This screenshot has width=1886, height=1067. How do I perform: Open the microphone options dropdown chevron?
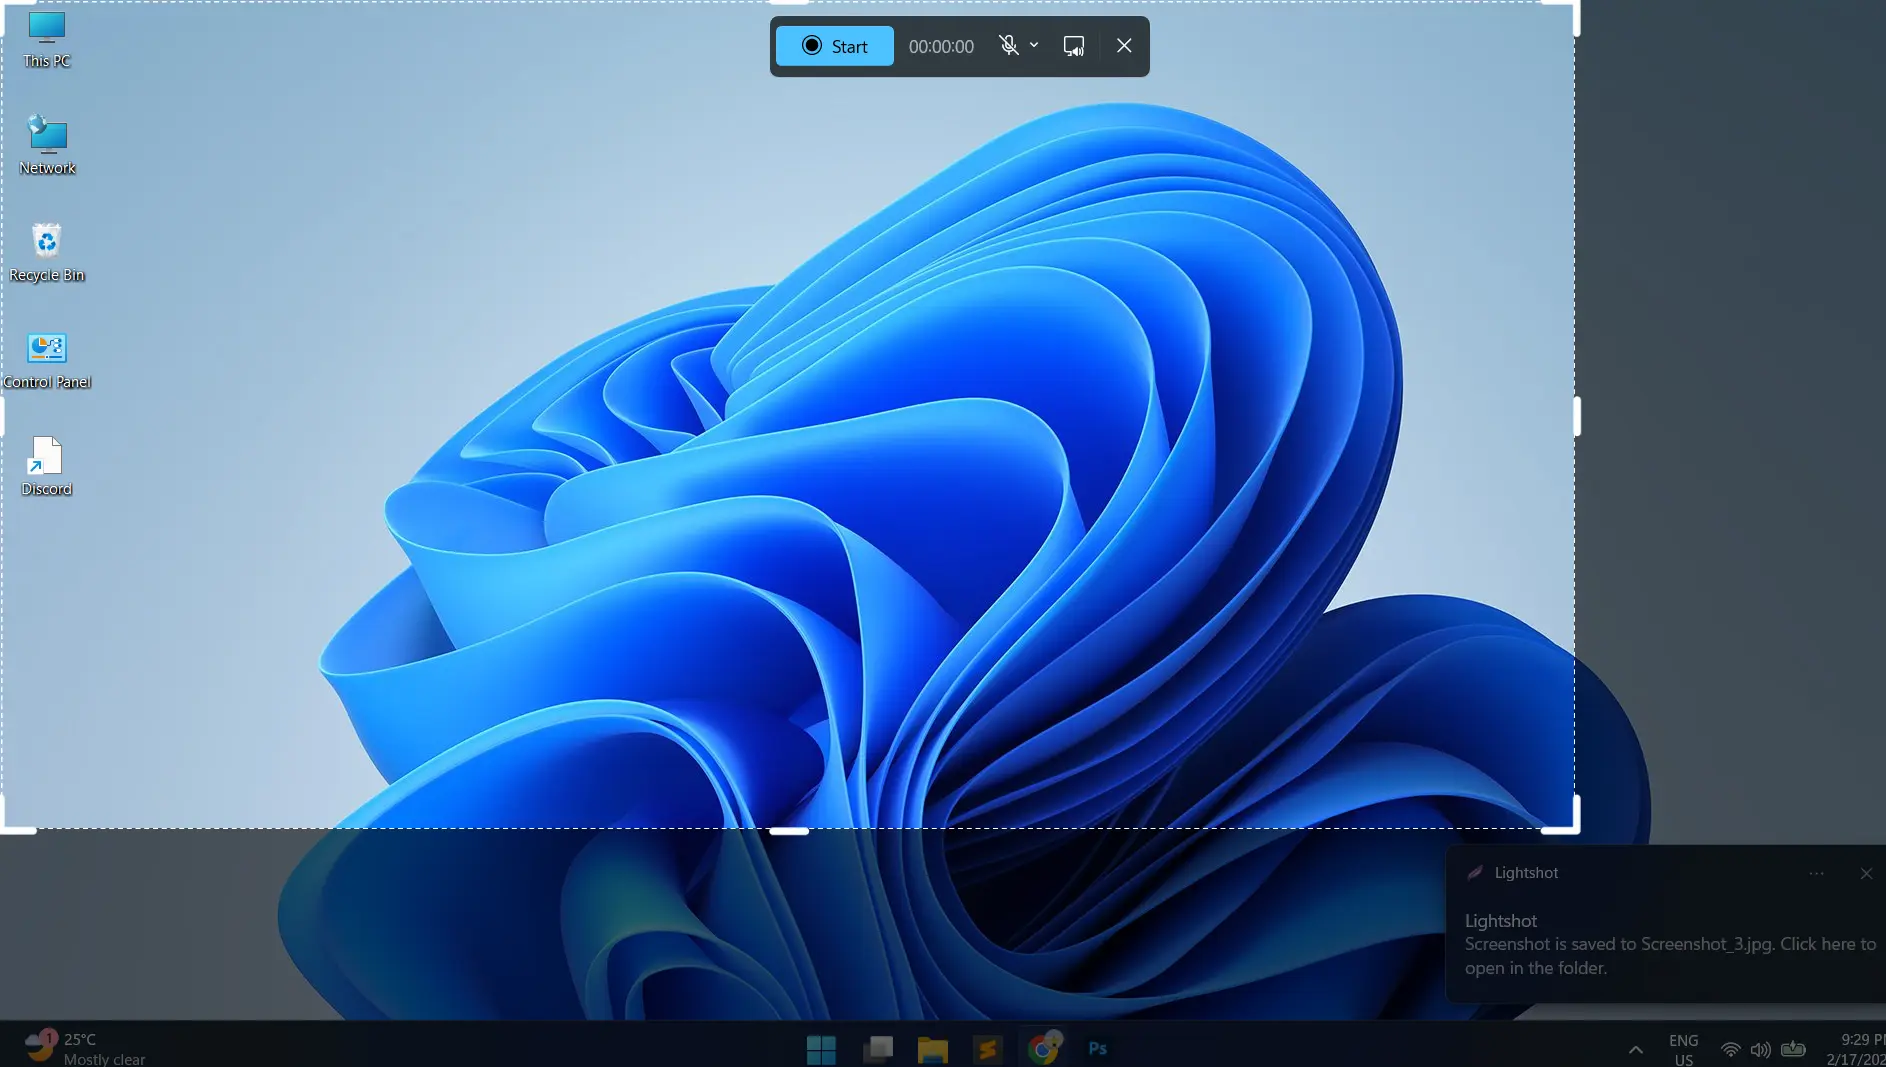pyautogui.click(x=1033, y=45)
